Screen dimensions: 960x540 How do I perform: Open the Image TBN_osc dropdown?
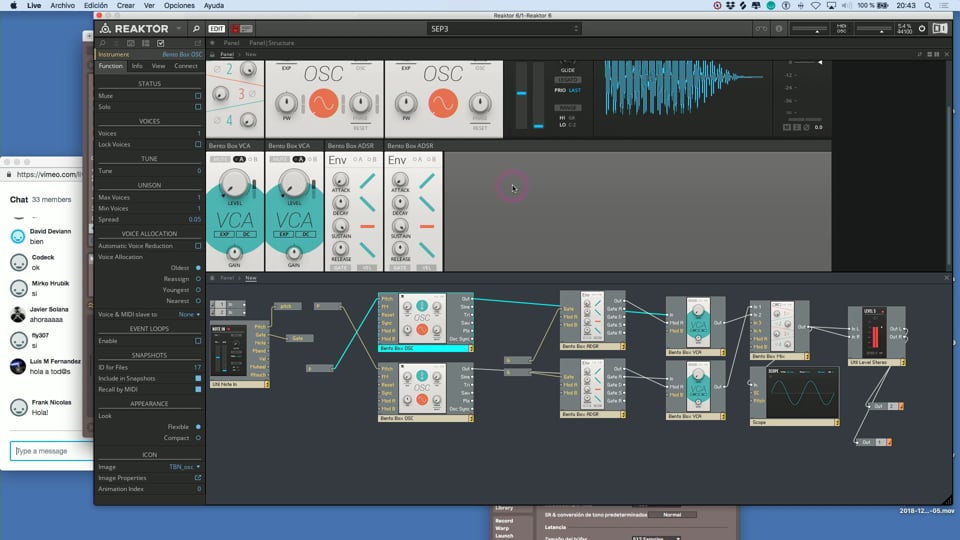pos(184,467)
